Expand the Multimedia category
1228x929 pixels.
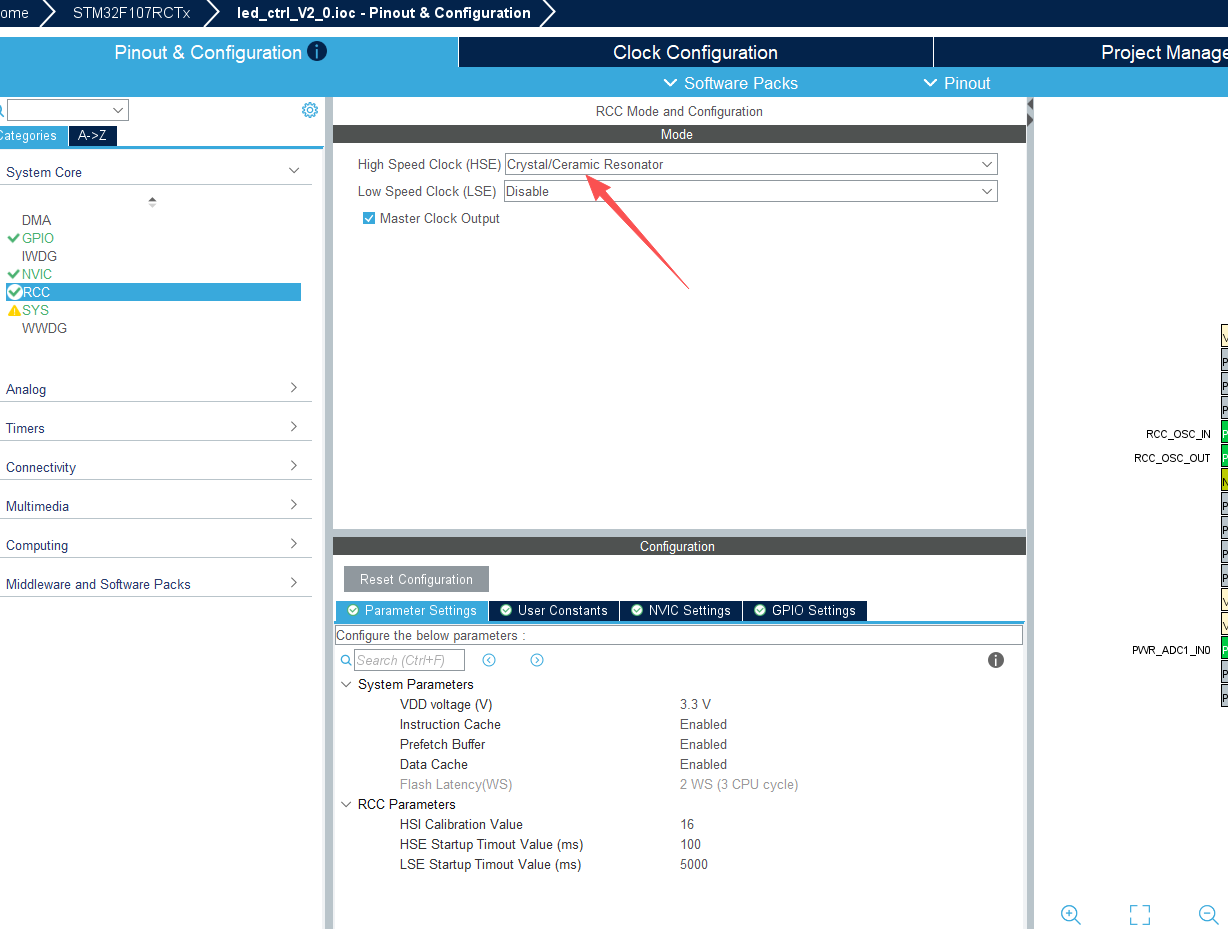tap(294, 505)
